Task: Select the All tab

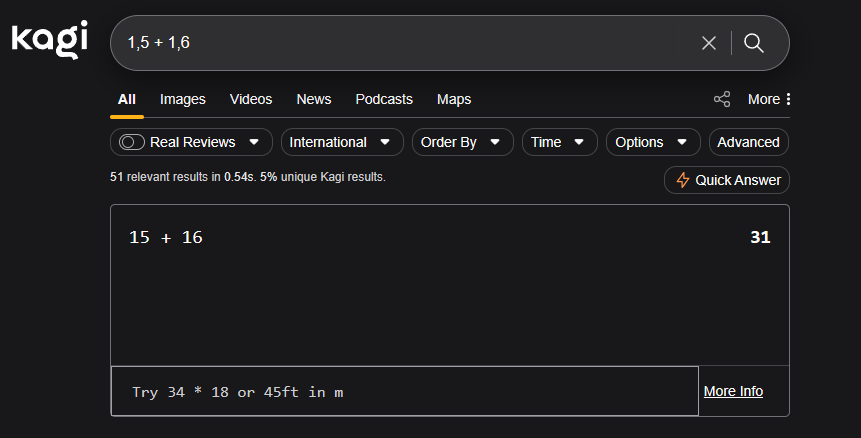Action: (127, 99)
